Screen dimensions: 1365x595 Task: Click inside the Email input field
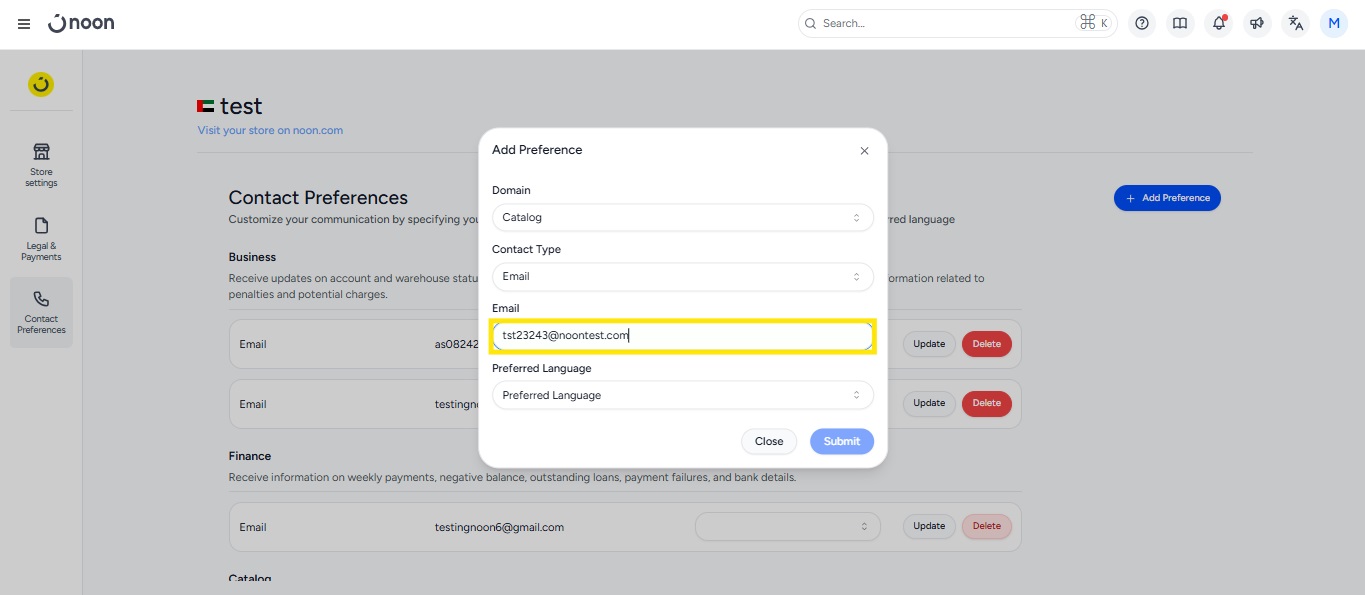[682, 336]
